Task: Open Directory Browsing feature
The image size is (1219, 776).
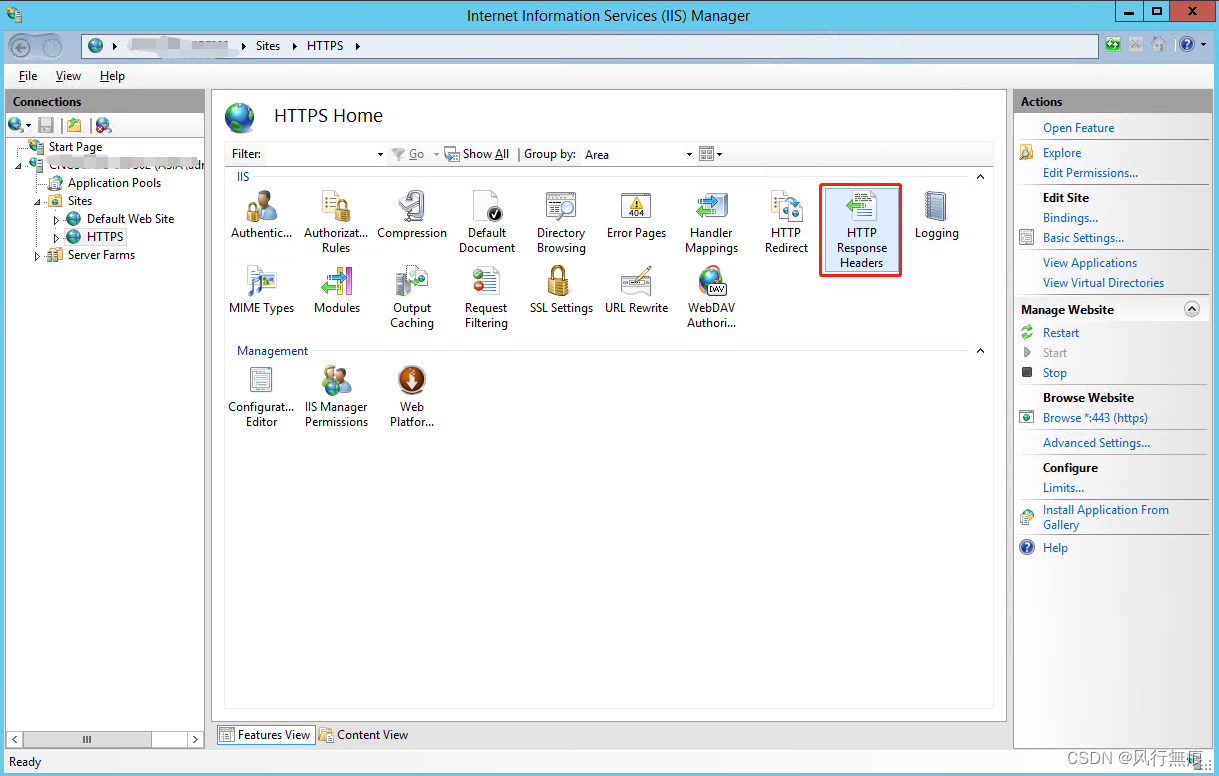Action: 561,222
